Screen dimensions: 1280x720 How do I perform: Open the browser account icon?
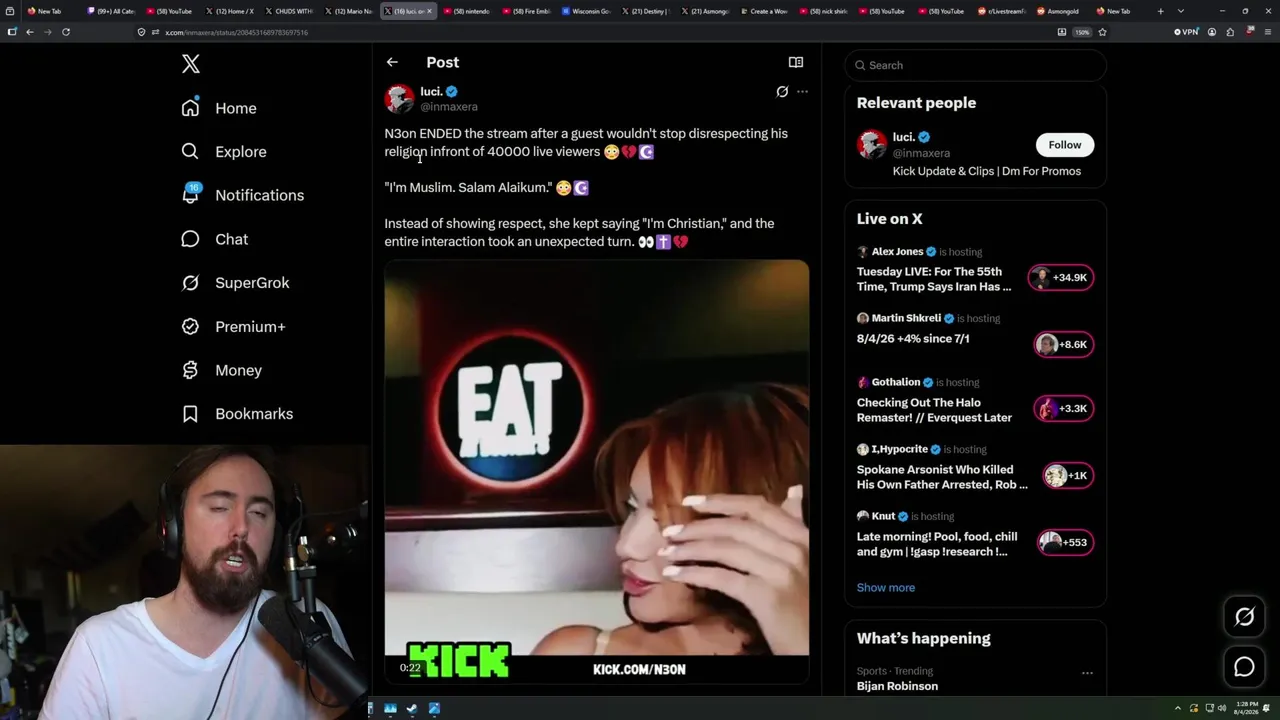[1212, 32]
